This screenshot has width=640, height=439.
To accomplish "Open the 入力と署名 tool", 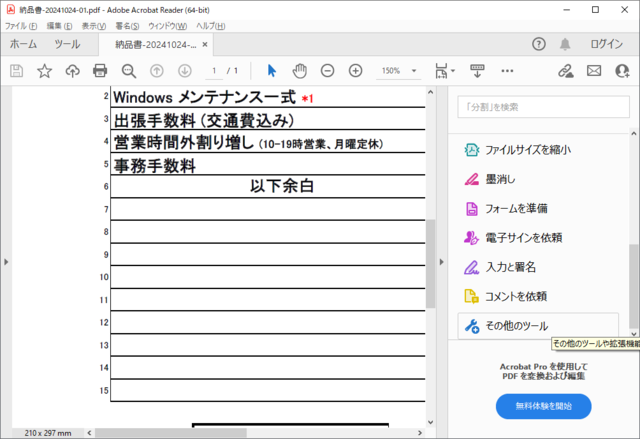I will tap(500, 267).
